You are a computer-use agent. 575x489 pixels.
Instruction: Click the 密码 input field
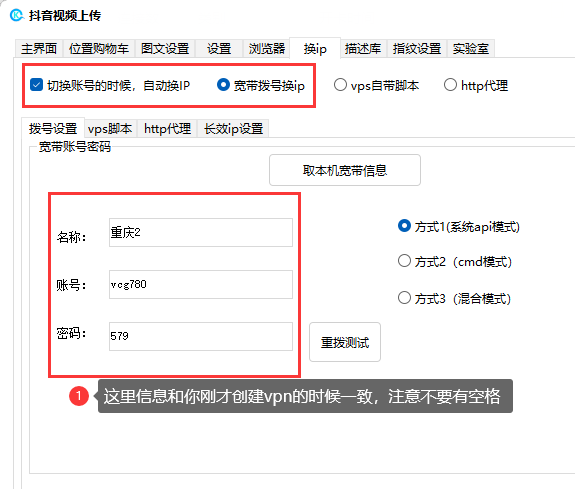(201, 336)
